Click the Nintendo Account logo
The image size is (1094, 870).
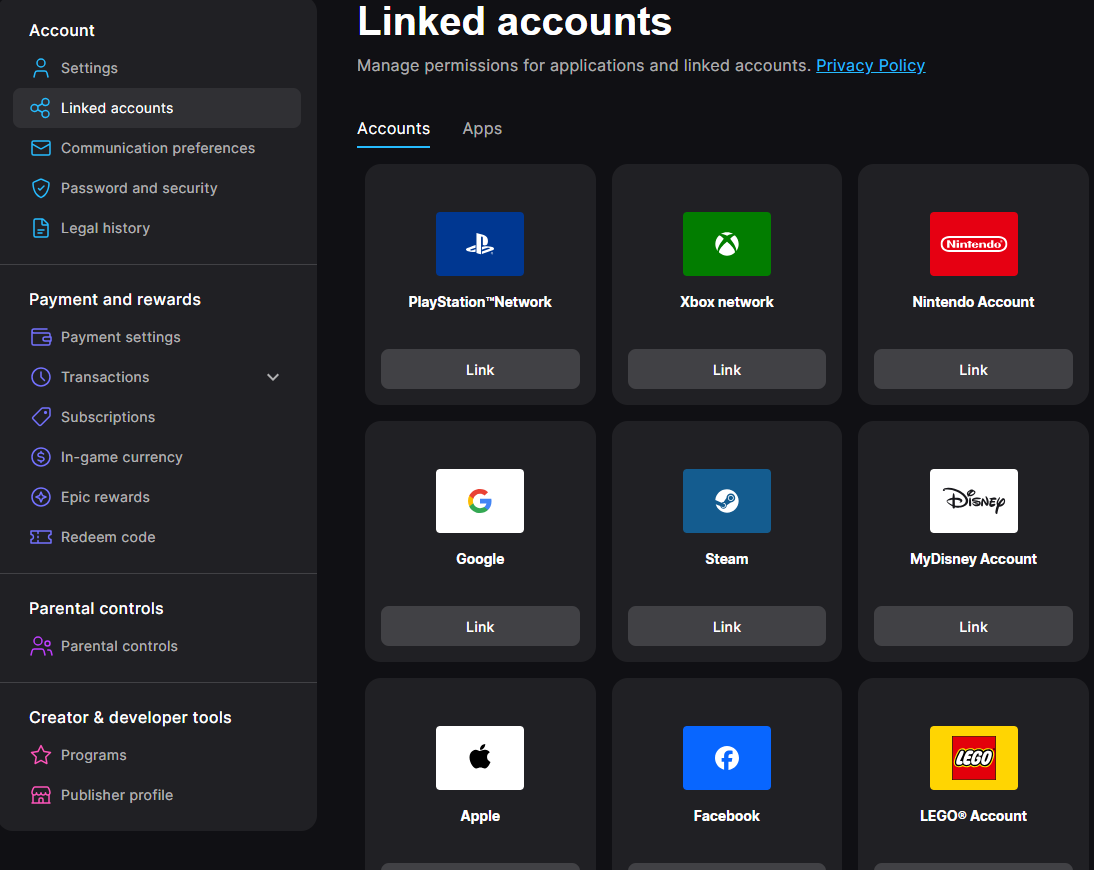point(973,244)
